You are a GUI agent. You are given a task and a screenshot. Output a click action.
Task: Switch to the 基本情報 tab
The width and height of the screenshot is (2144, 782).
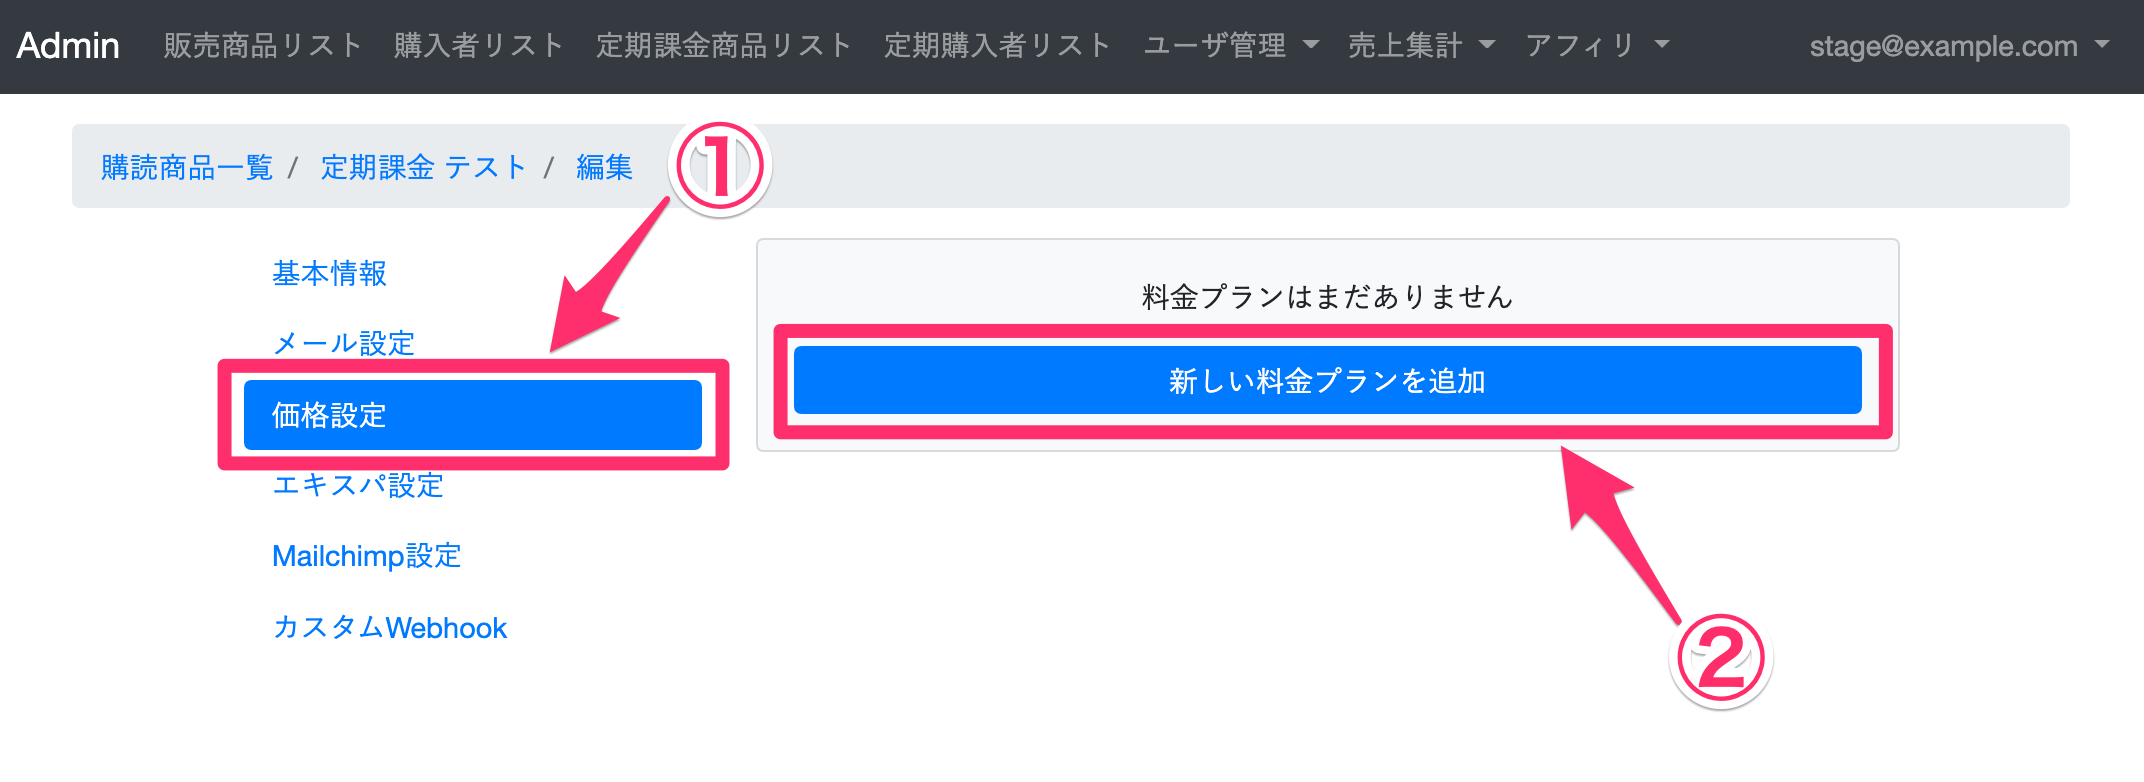click(x=329, y=273)
